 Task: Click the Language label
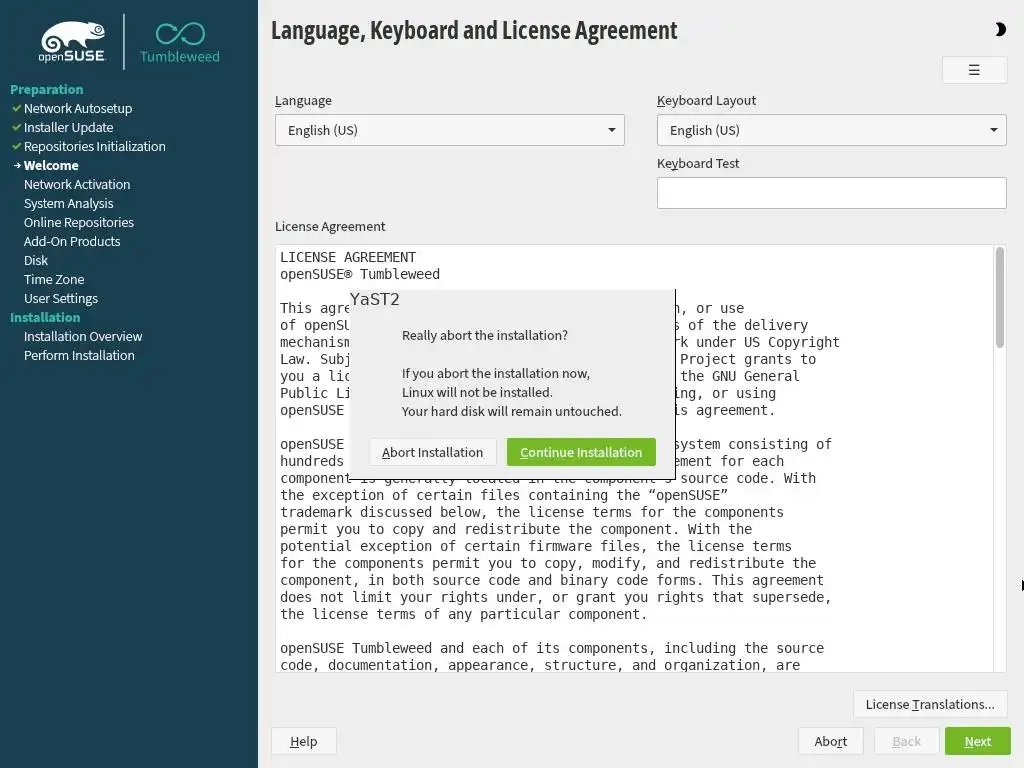point(303,101)
